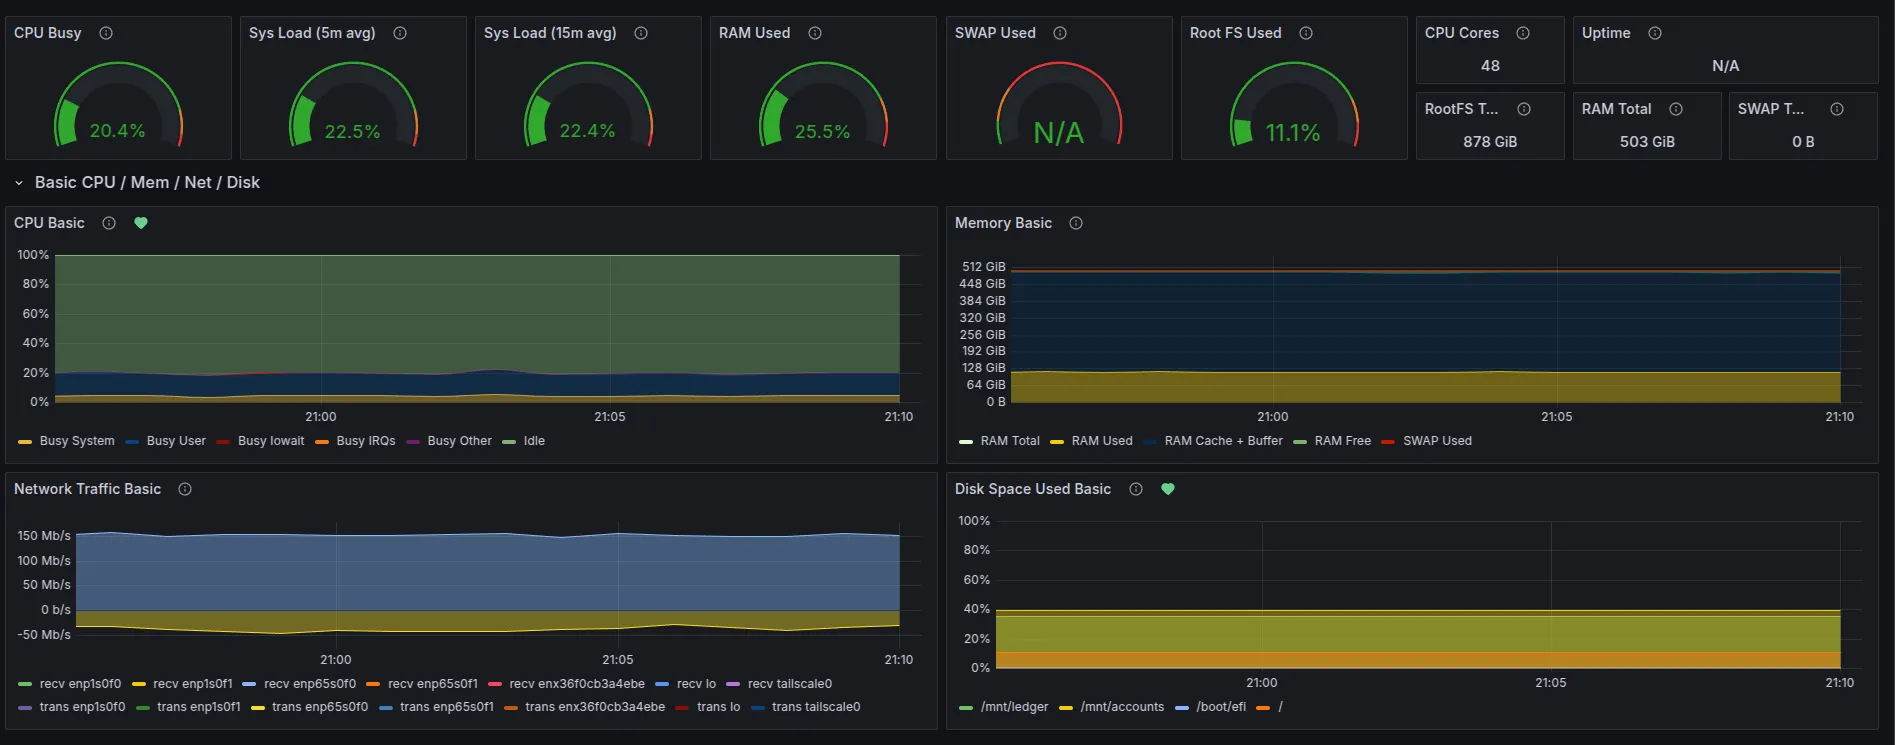Open the CPU Basic panel title menu
Image resolution: width=1895 pixels, height=745 pixels.
click(x=49, y=223)
